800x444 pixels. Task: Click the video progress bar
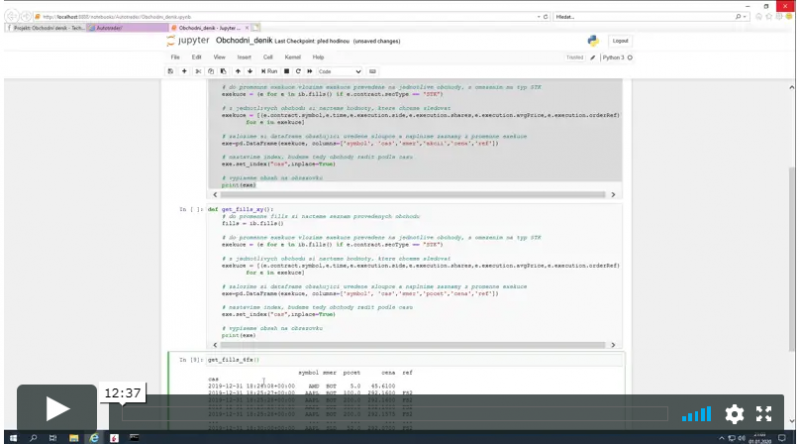394,414
